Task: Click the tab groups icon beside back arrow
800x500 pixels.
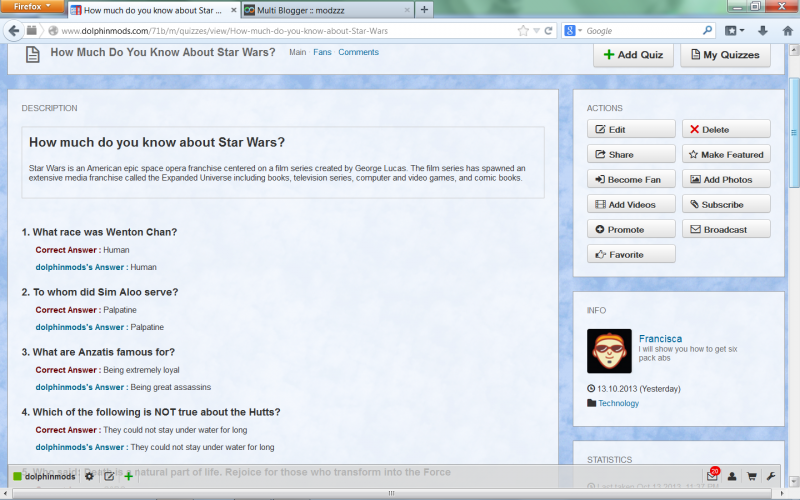Action: coord(32,31)
